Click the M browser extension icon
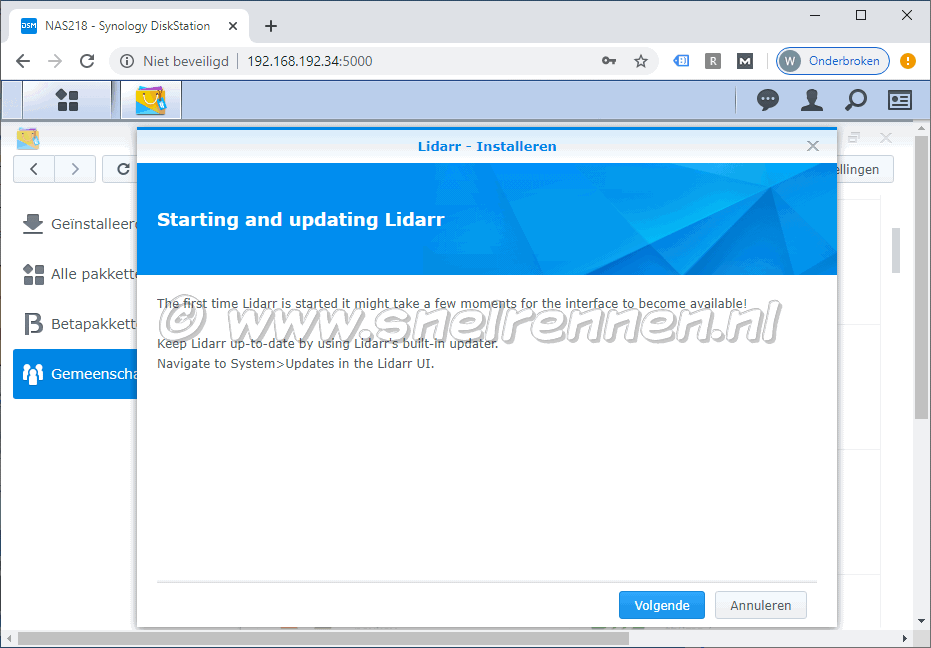The height and width of the screenshot is (648, 931). click(745, 61)
